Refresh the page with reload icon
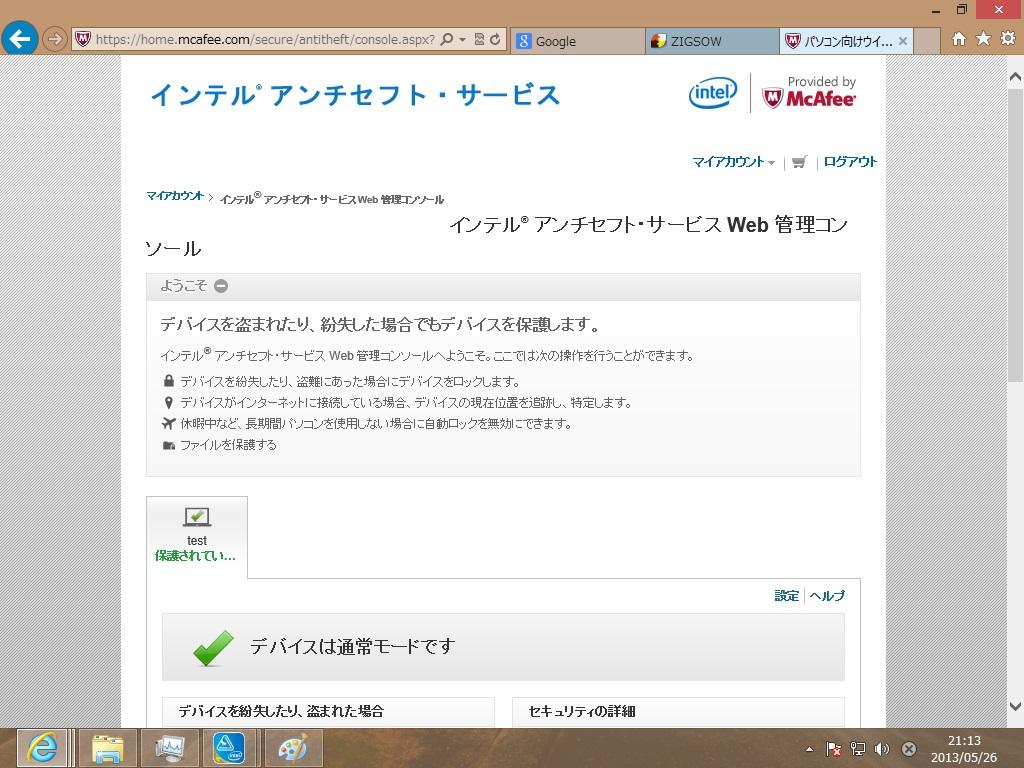1024x768 pixels. 495,39
